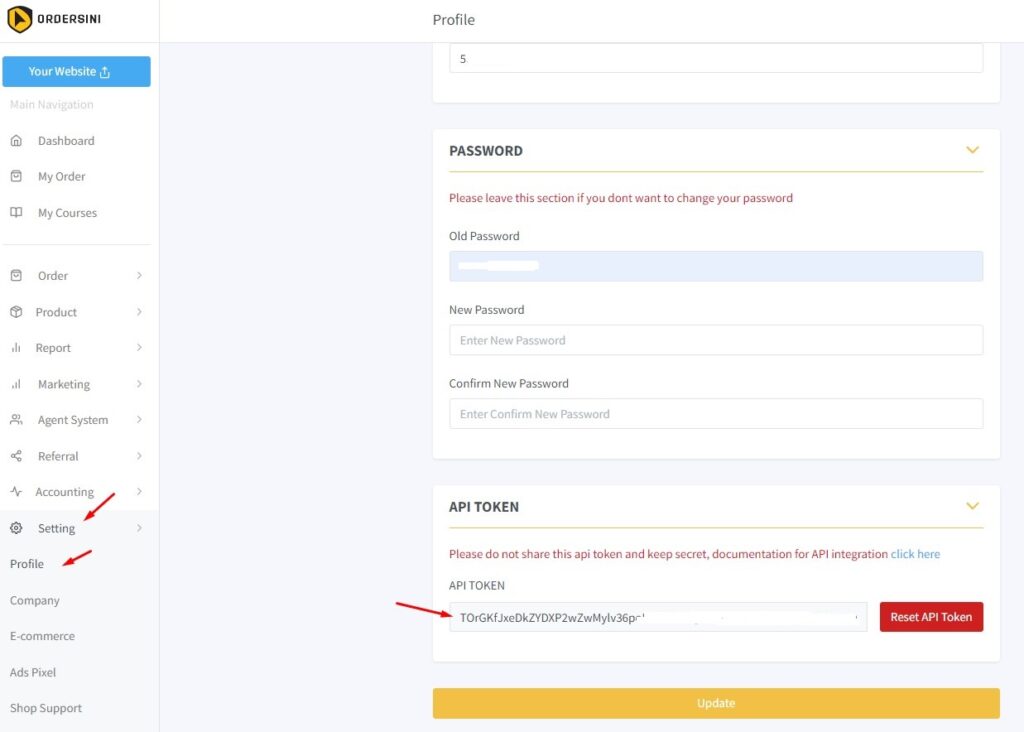Collapse the API TOKEN section chevron
Image resolution: width=1024 pixels, height=732 pixels.
pos(972,506)
